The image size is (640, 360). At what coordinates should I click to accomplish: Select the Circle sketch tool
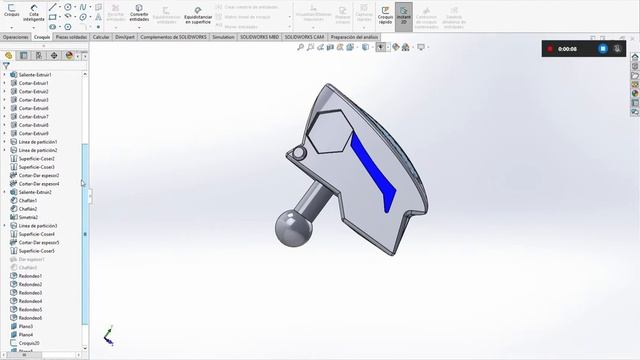pos(68,7)
